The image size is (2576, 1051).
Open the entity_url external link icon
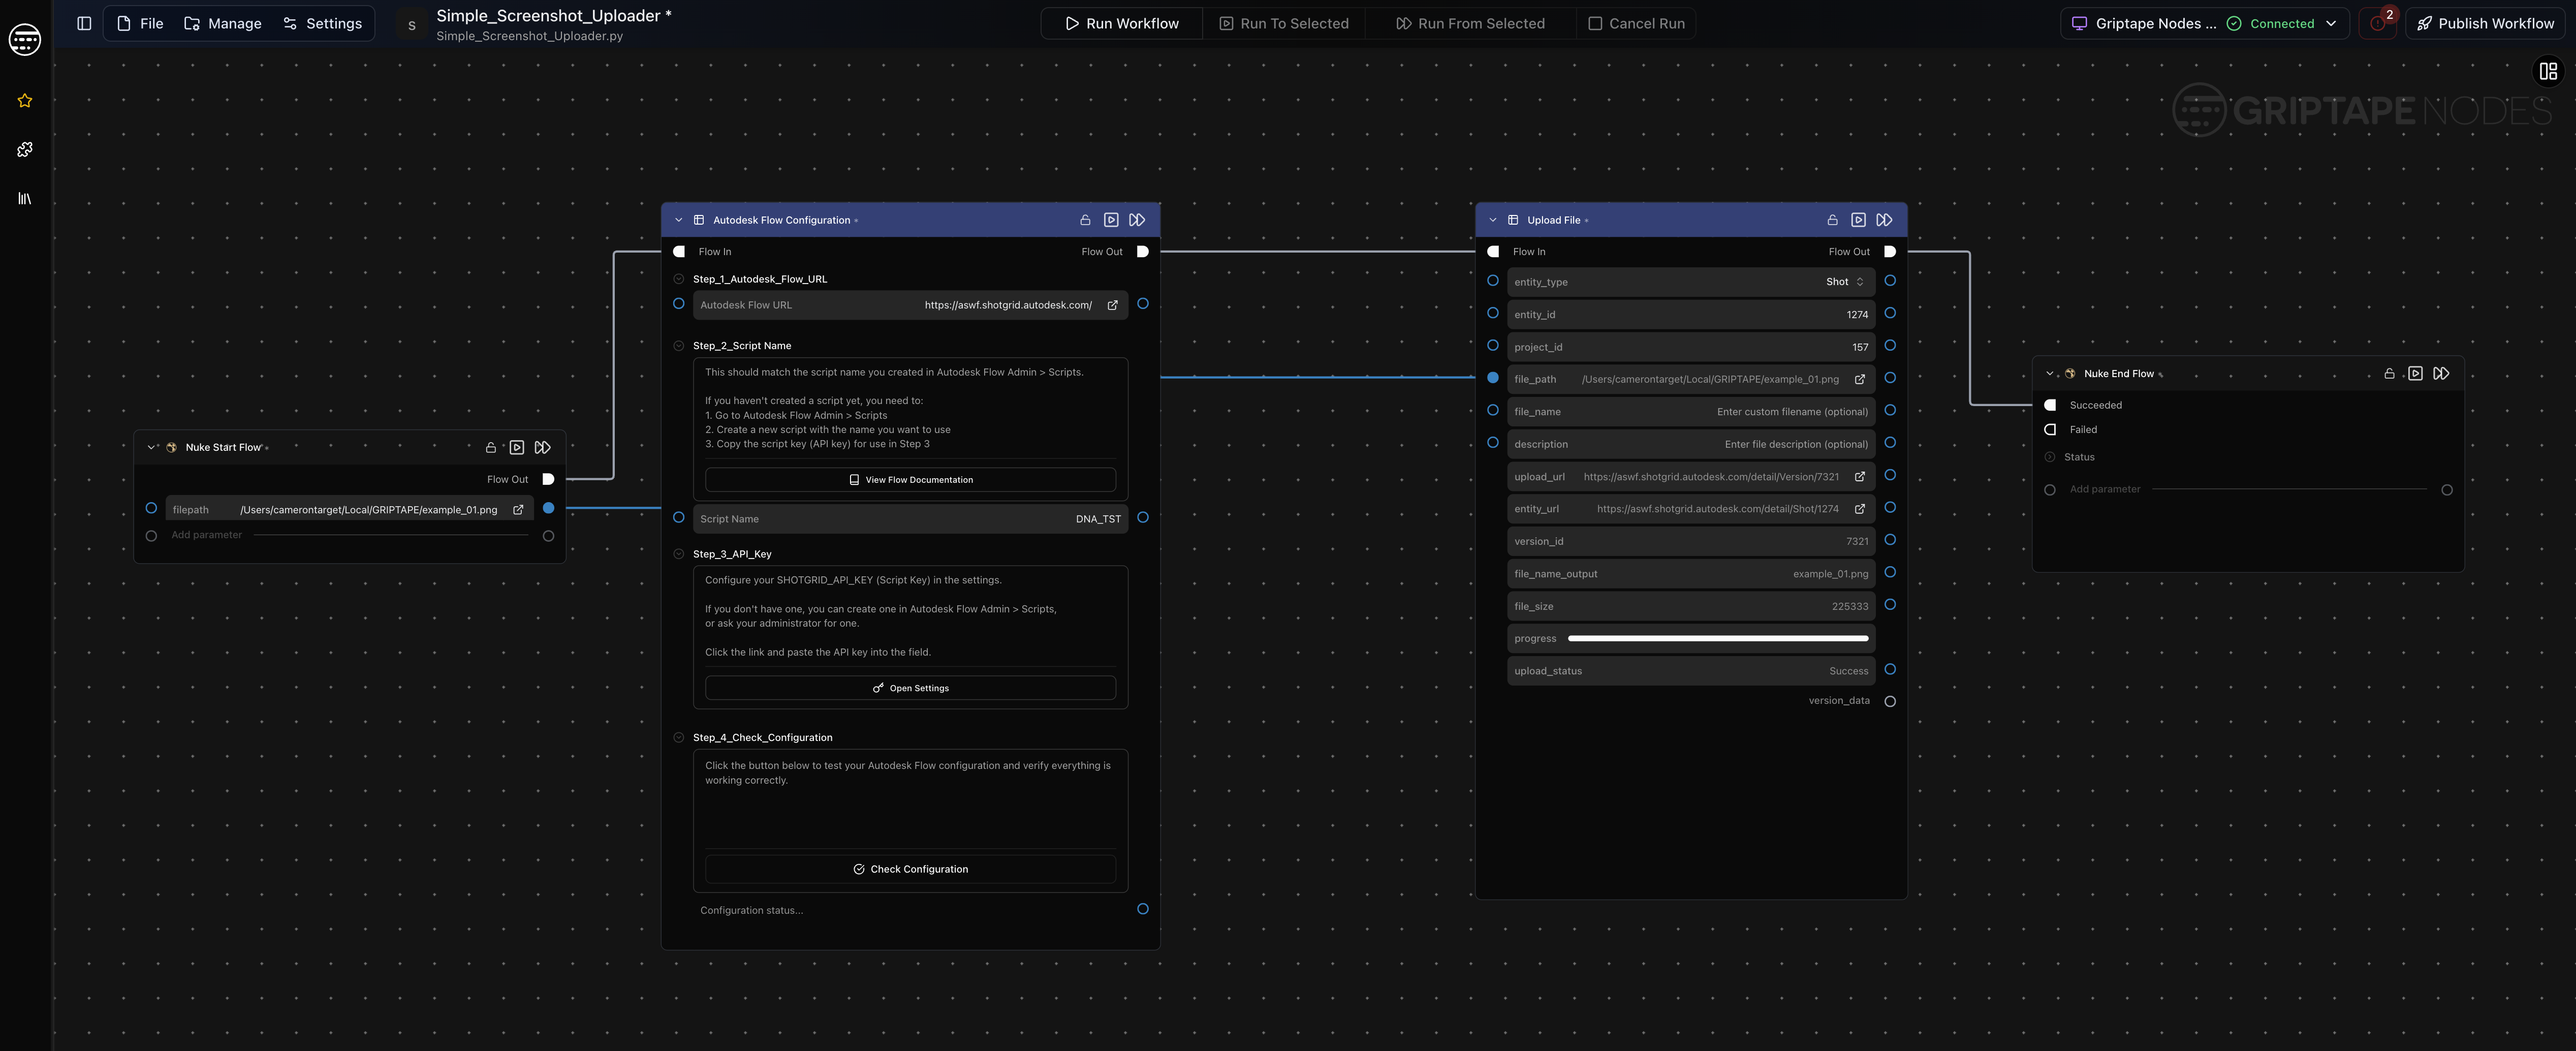[x=1859, y=509]
